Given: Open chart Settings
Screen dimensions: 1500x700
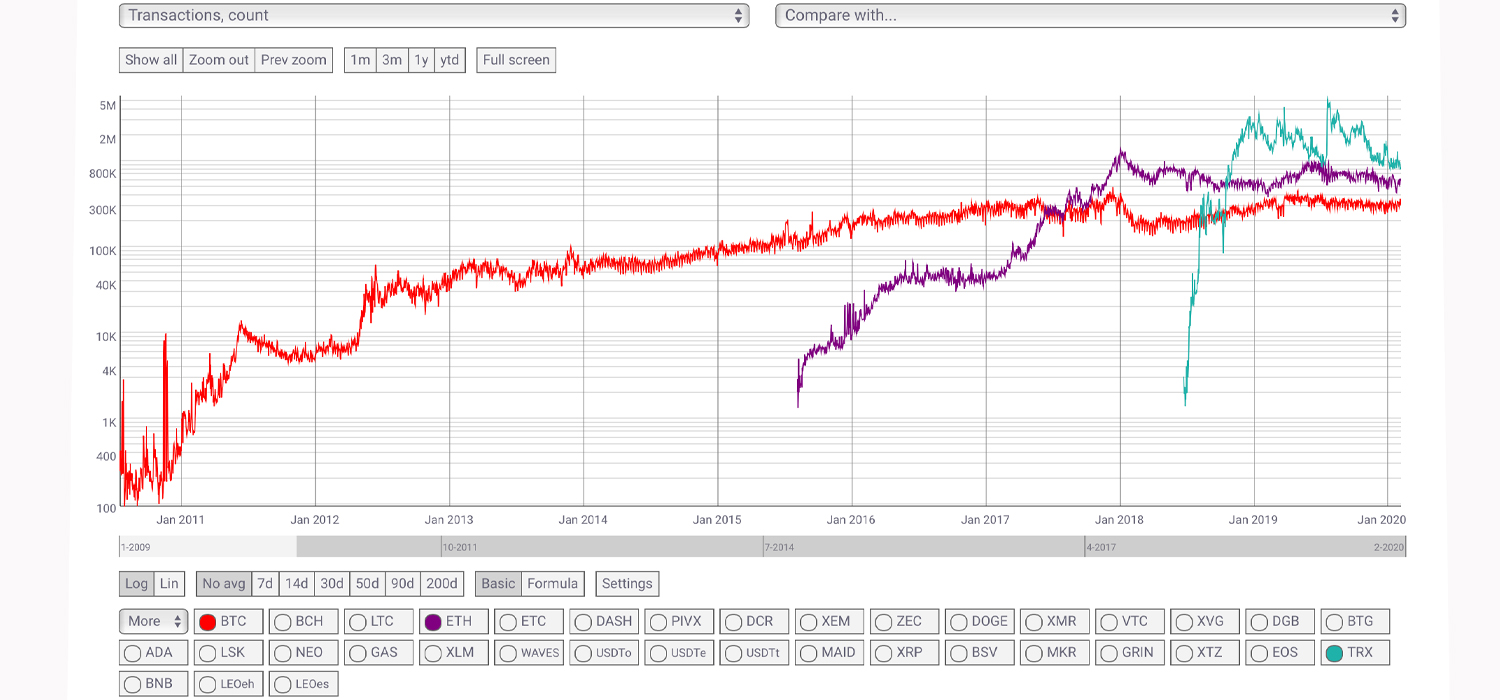Looking at the screenshot, I should coord(627,584).
